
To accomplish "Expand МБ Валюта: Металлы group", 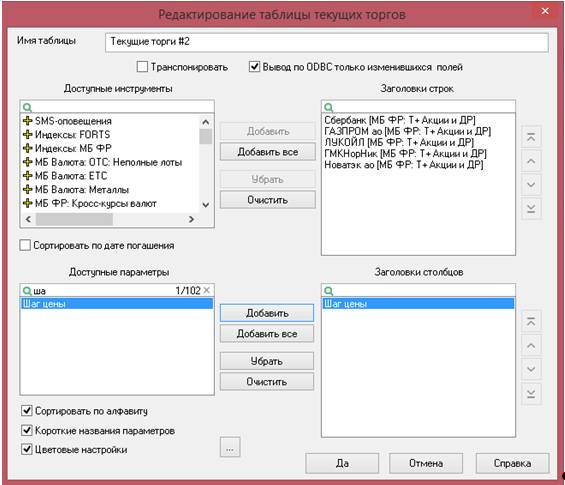I will coord(27,189).
